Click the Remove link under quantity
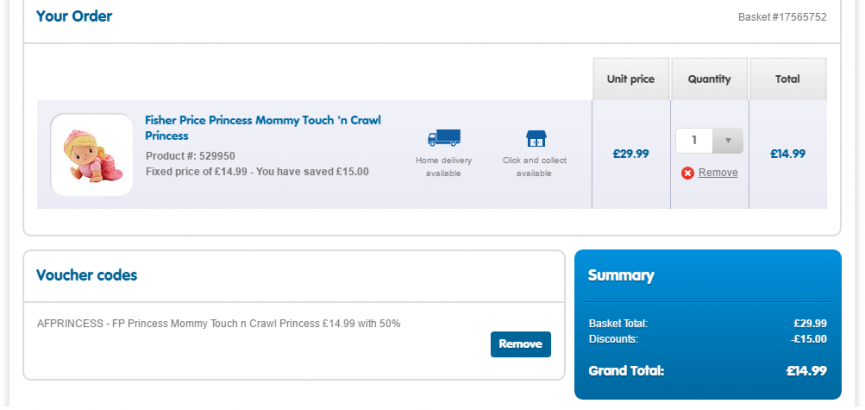The width and height of the screenshot is (865, 410). (718, 173)
